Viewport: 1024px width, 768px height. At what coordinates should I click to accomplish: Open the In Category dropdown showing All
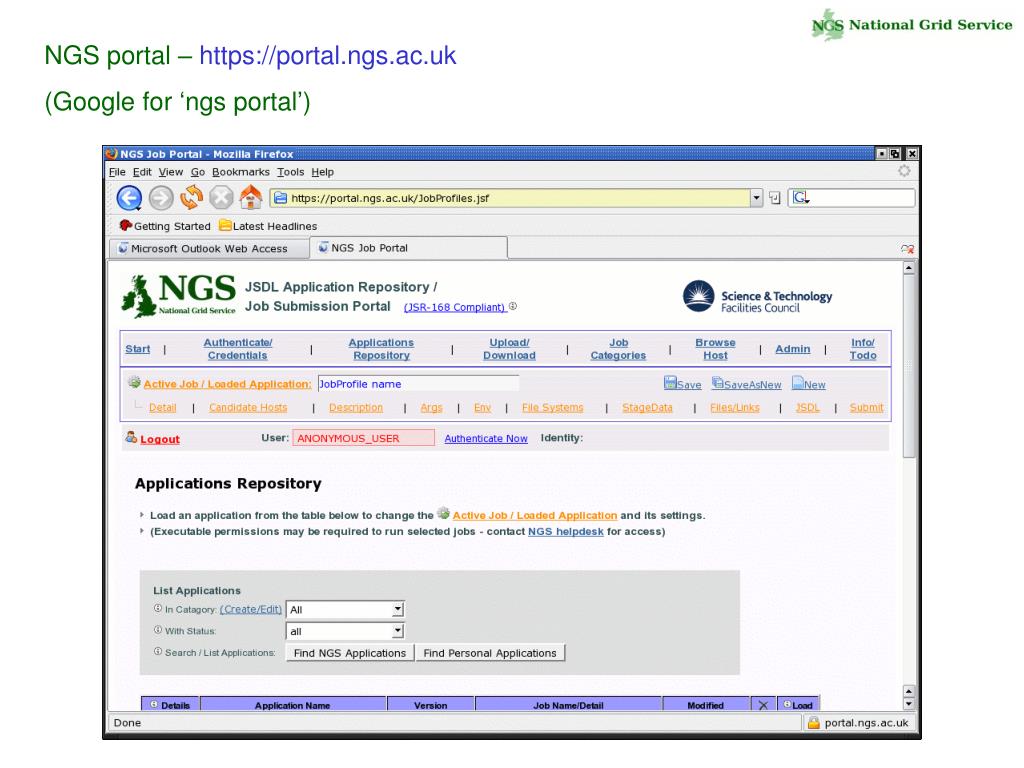pyautogui.click(x=345, y=609)
